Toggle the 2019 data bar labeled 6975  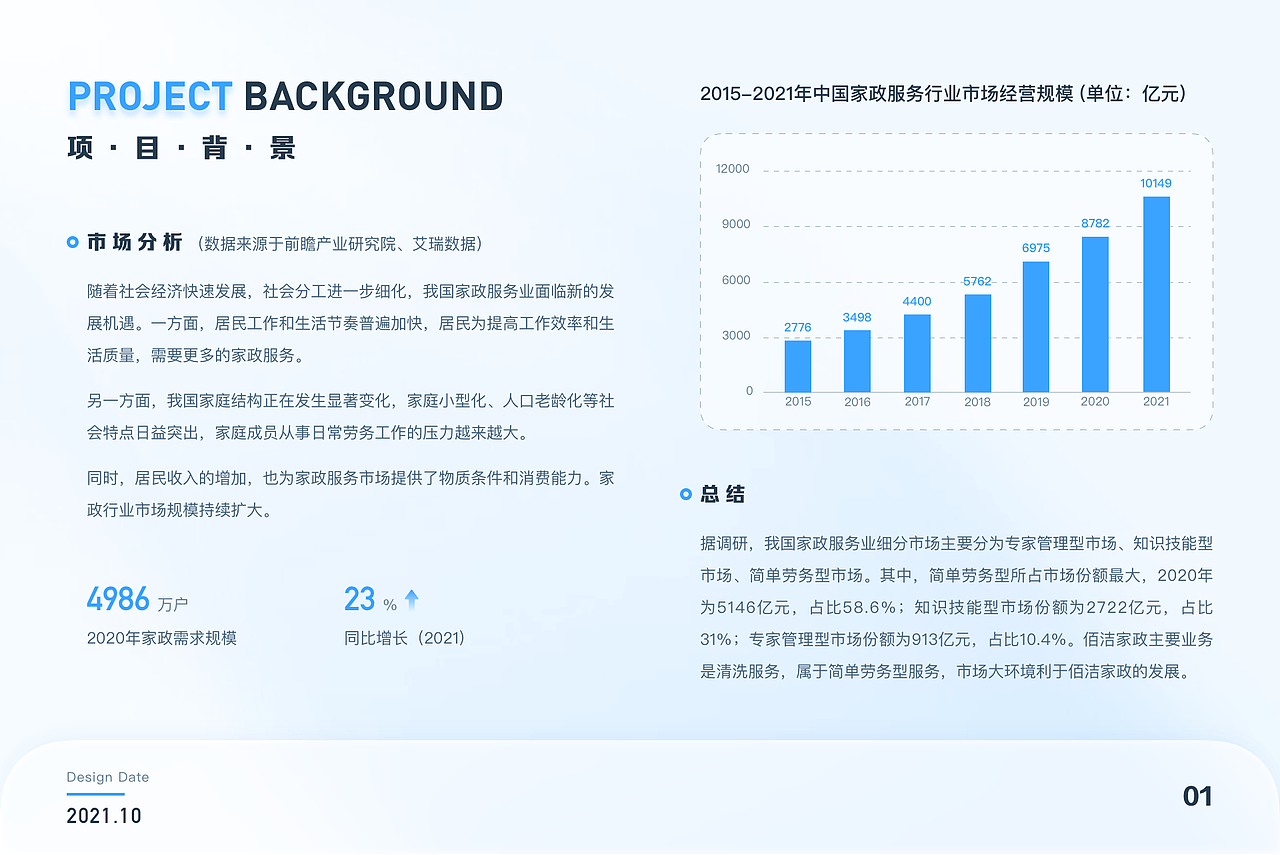pyautogui.click(x=1036, y=328)
